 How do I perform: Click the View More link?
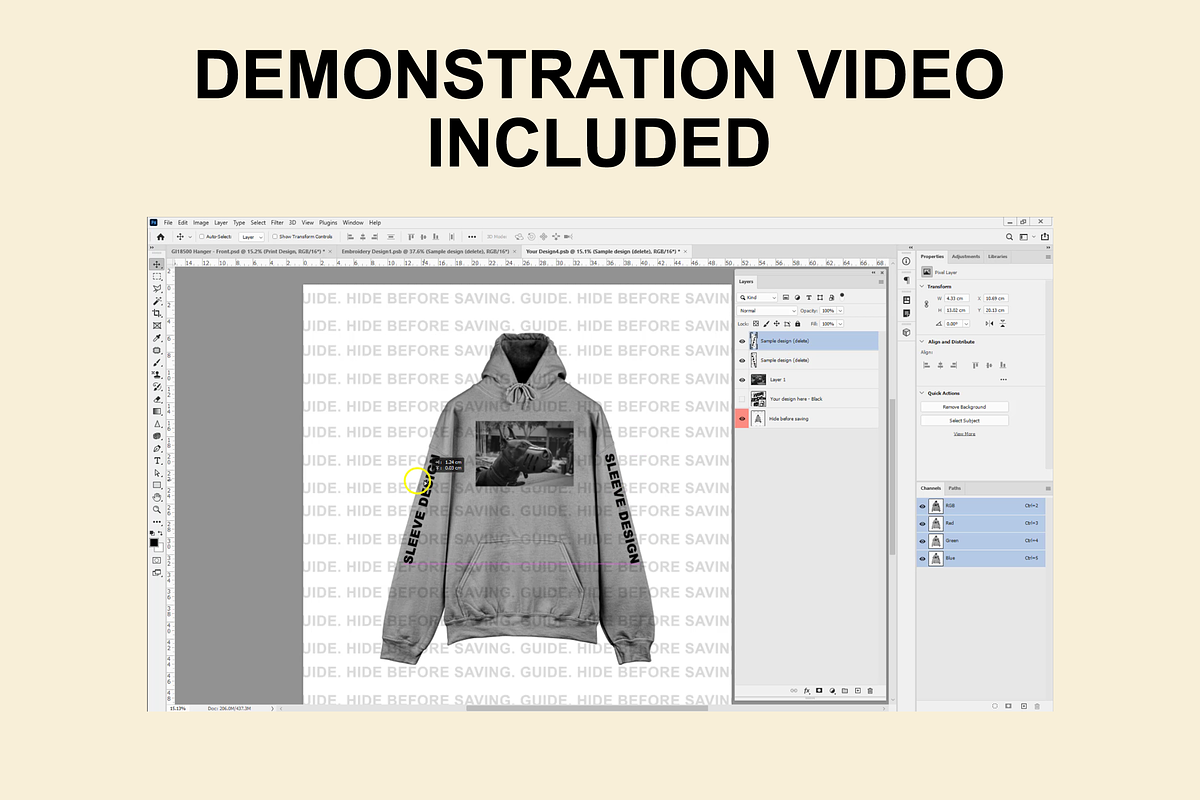[964, 434]
